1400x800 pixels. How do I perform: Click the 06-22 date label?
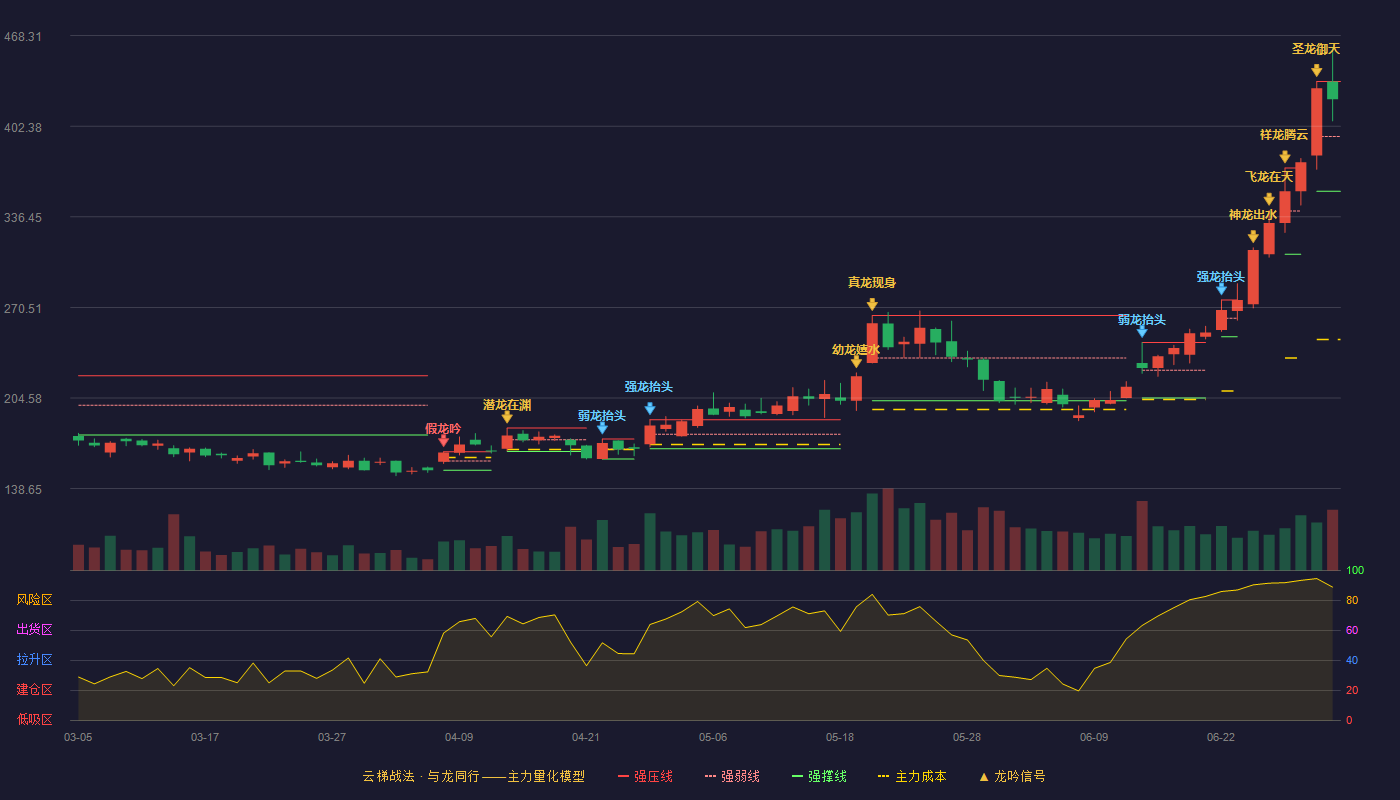tap(1221, 737)
